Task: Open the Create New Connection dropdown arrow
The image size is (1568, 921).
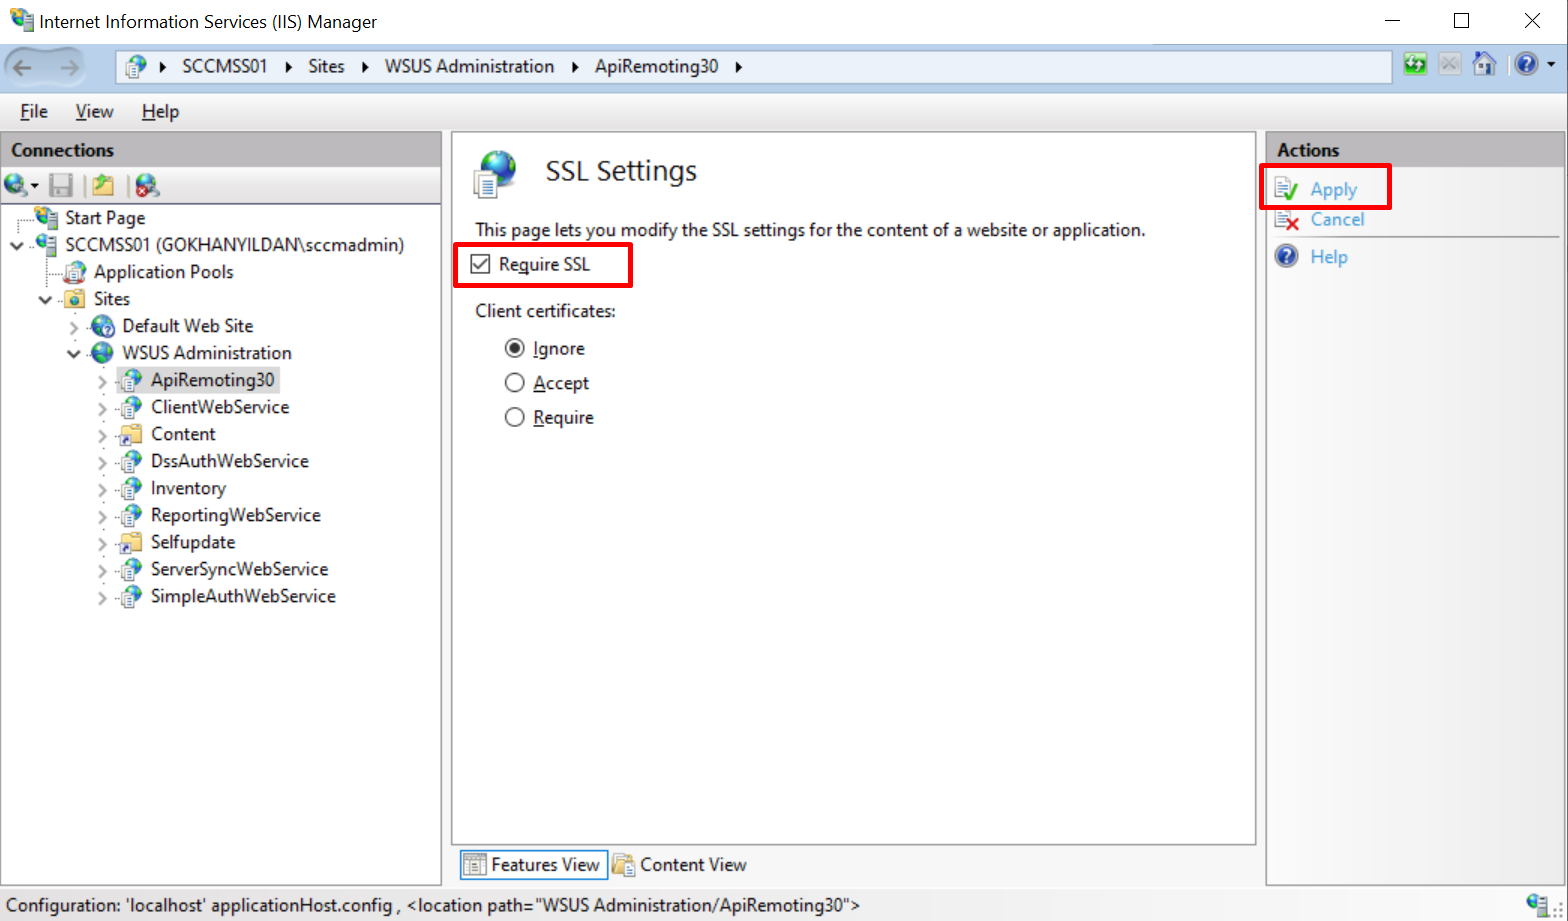Action: click(35, 186)
